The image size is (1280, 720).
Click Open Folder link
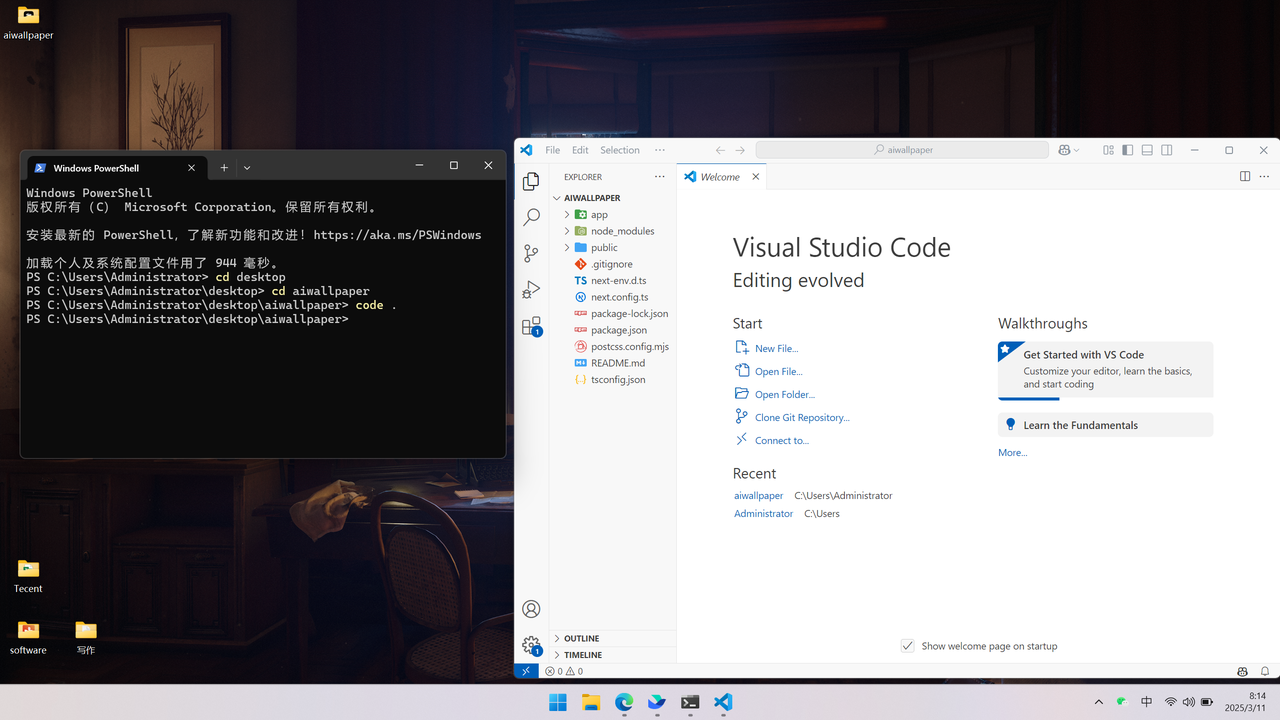coord(785,394)
